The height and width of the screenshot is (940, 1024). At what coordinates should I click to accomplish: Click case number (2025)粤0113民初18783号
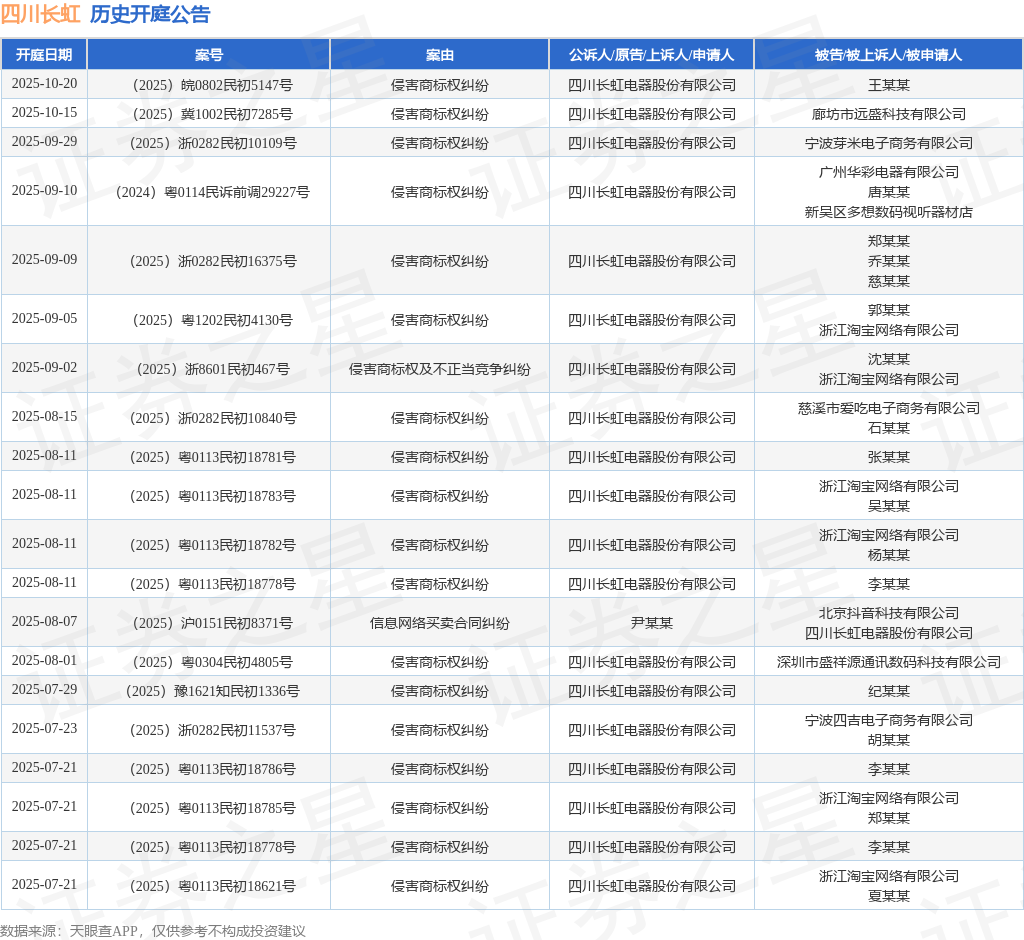pyautogui.click(x=212, y=496)
